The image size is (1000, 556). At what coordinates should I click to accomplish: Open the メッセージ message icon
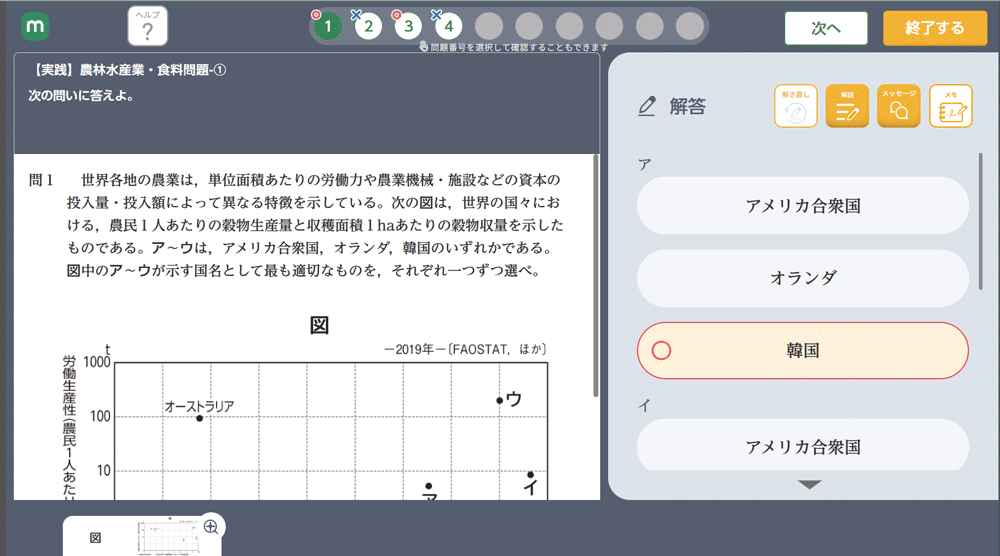click(899, 106)
